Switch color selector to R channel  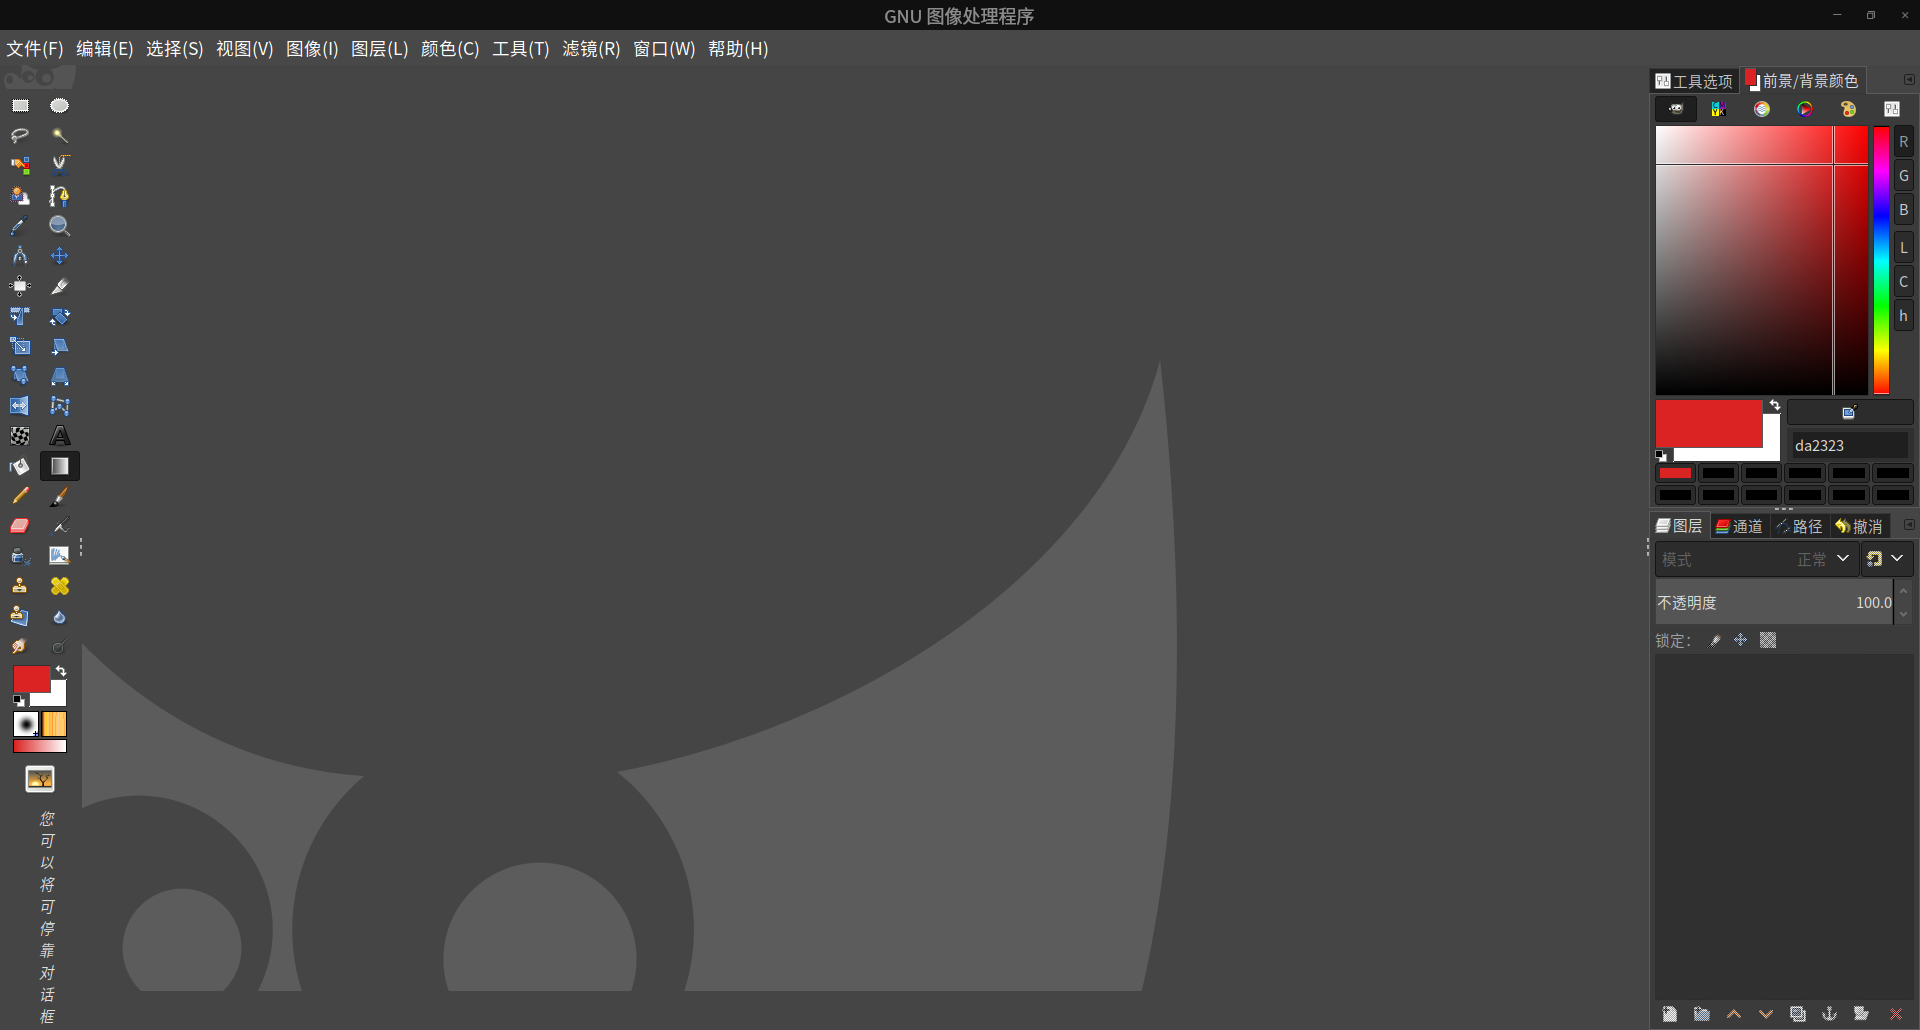1904,142
